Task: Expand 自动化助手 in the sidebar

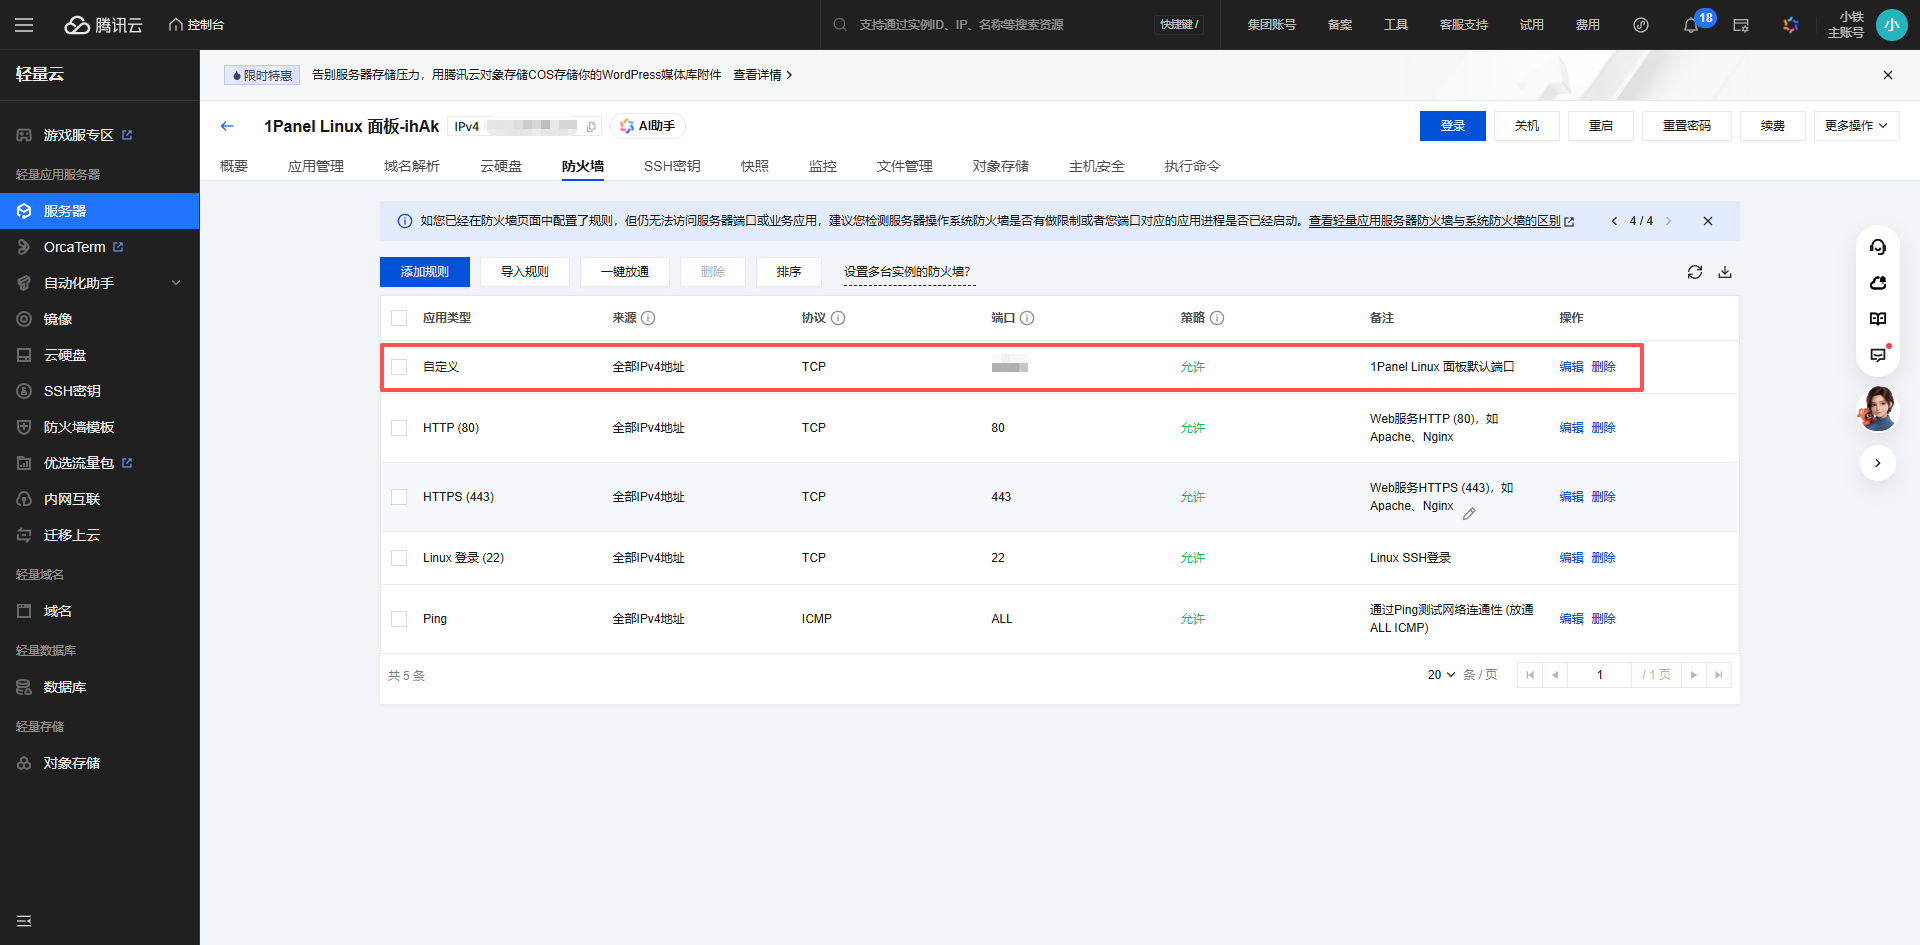Action: coord(99,283)
